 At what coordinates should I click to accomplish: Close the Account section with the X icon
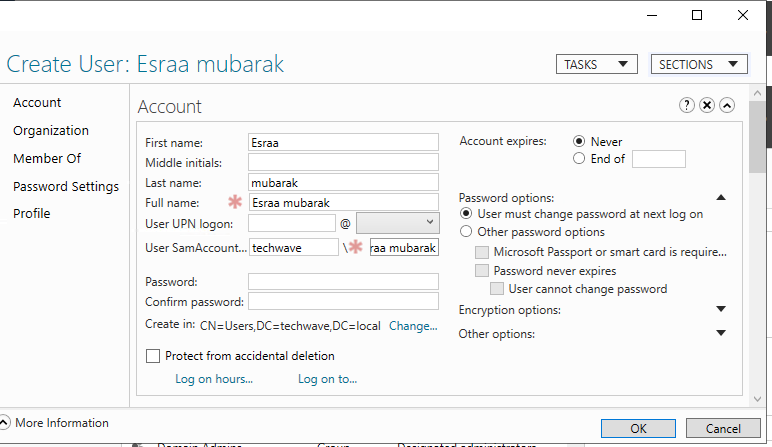click(707, 106)
